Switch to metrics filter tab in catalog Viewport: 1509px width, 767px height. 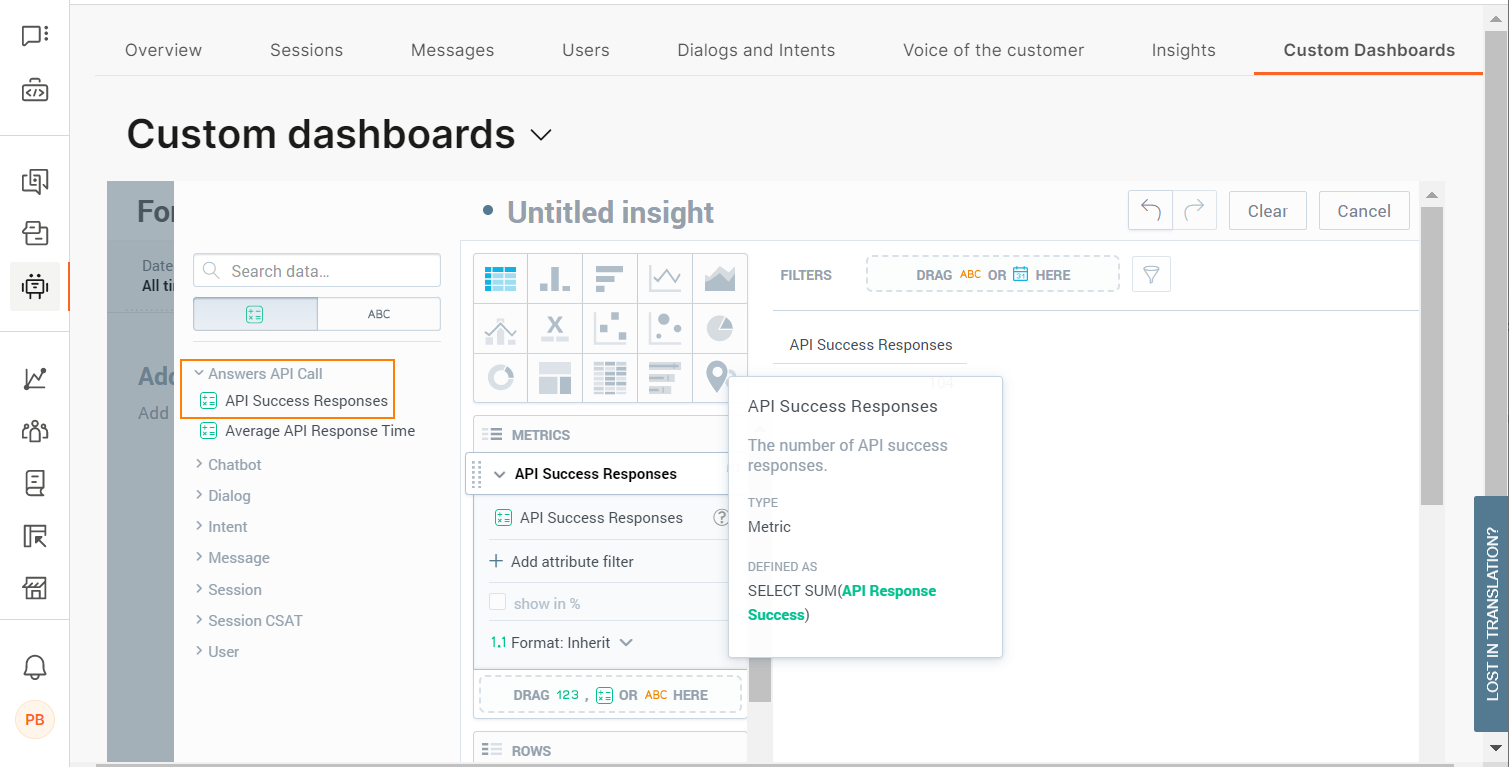point(255,314)
